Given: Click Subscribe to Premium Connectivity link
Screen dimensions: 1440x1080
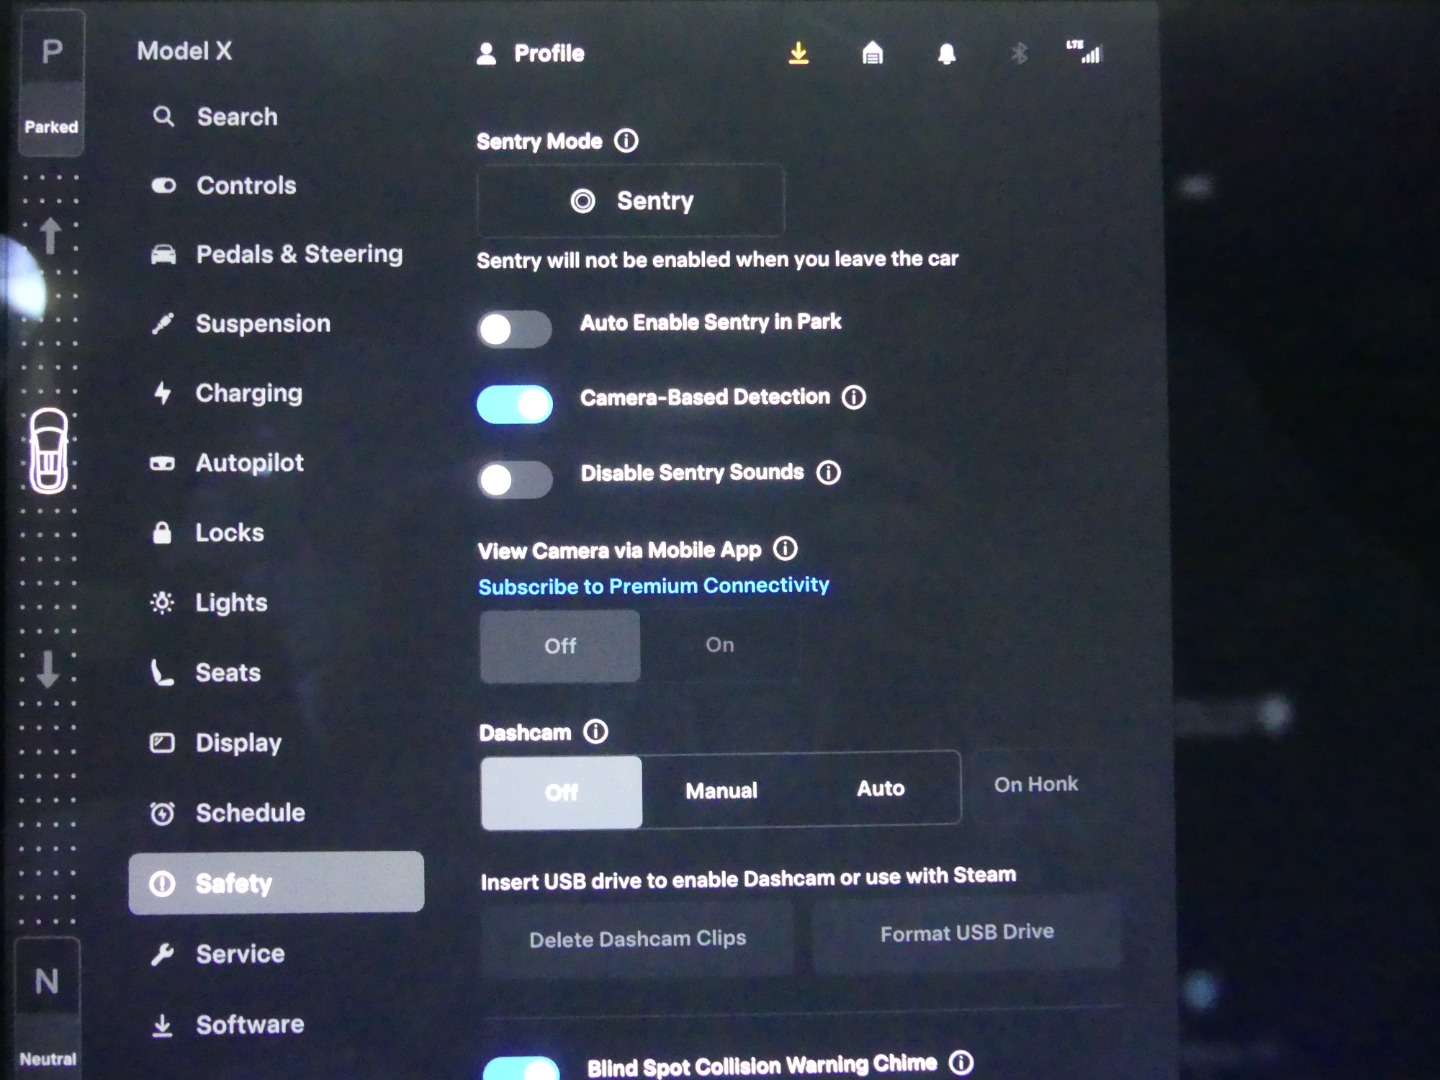Looking at the screenshot, I should (653, 586).
